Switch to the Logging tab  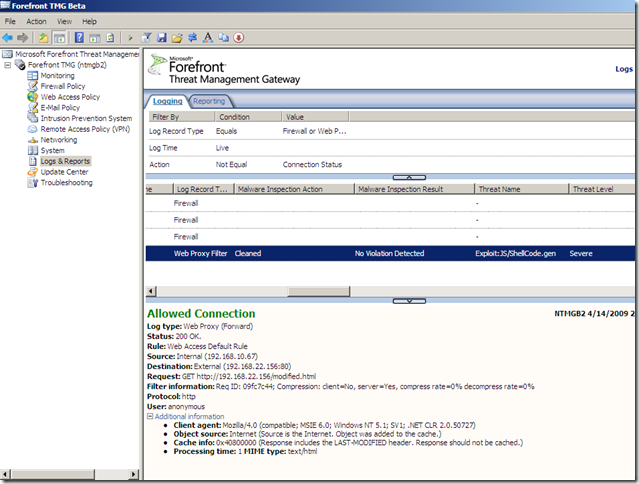pos(167,101)
